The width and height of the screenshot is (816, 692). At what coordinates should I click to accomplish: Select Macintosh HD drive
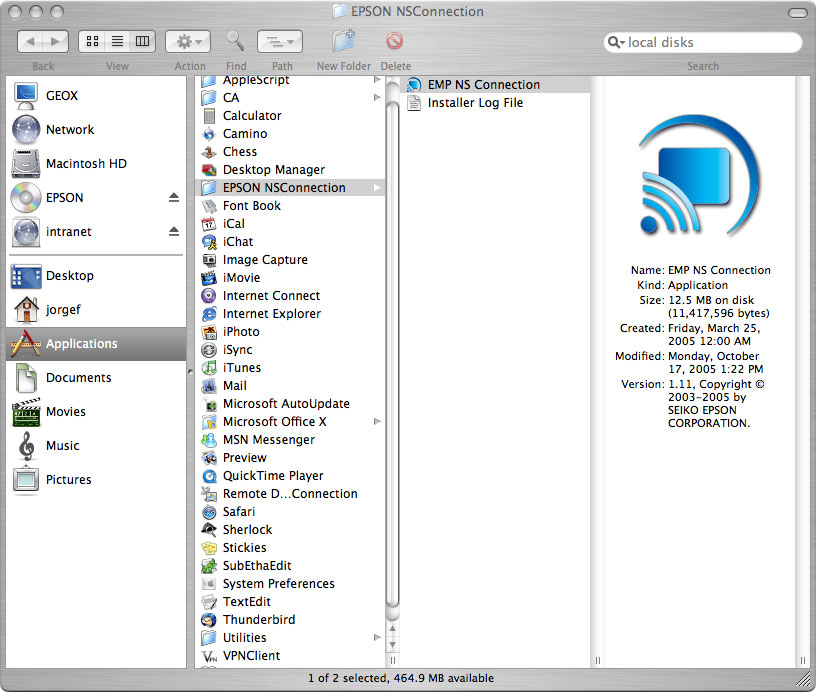[96, 163]
